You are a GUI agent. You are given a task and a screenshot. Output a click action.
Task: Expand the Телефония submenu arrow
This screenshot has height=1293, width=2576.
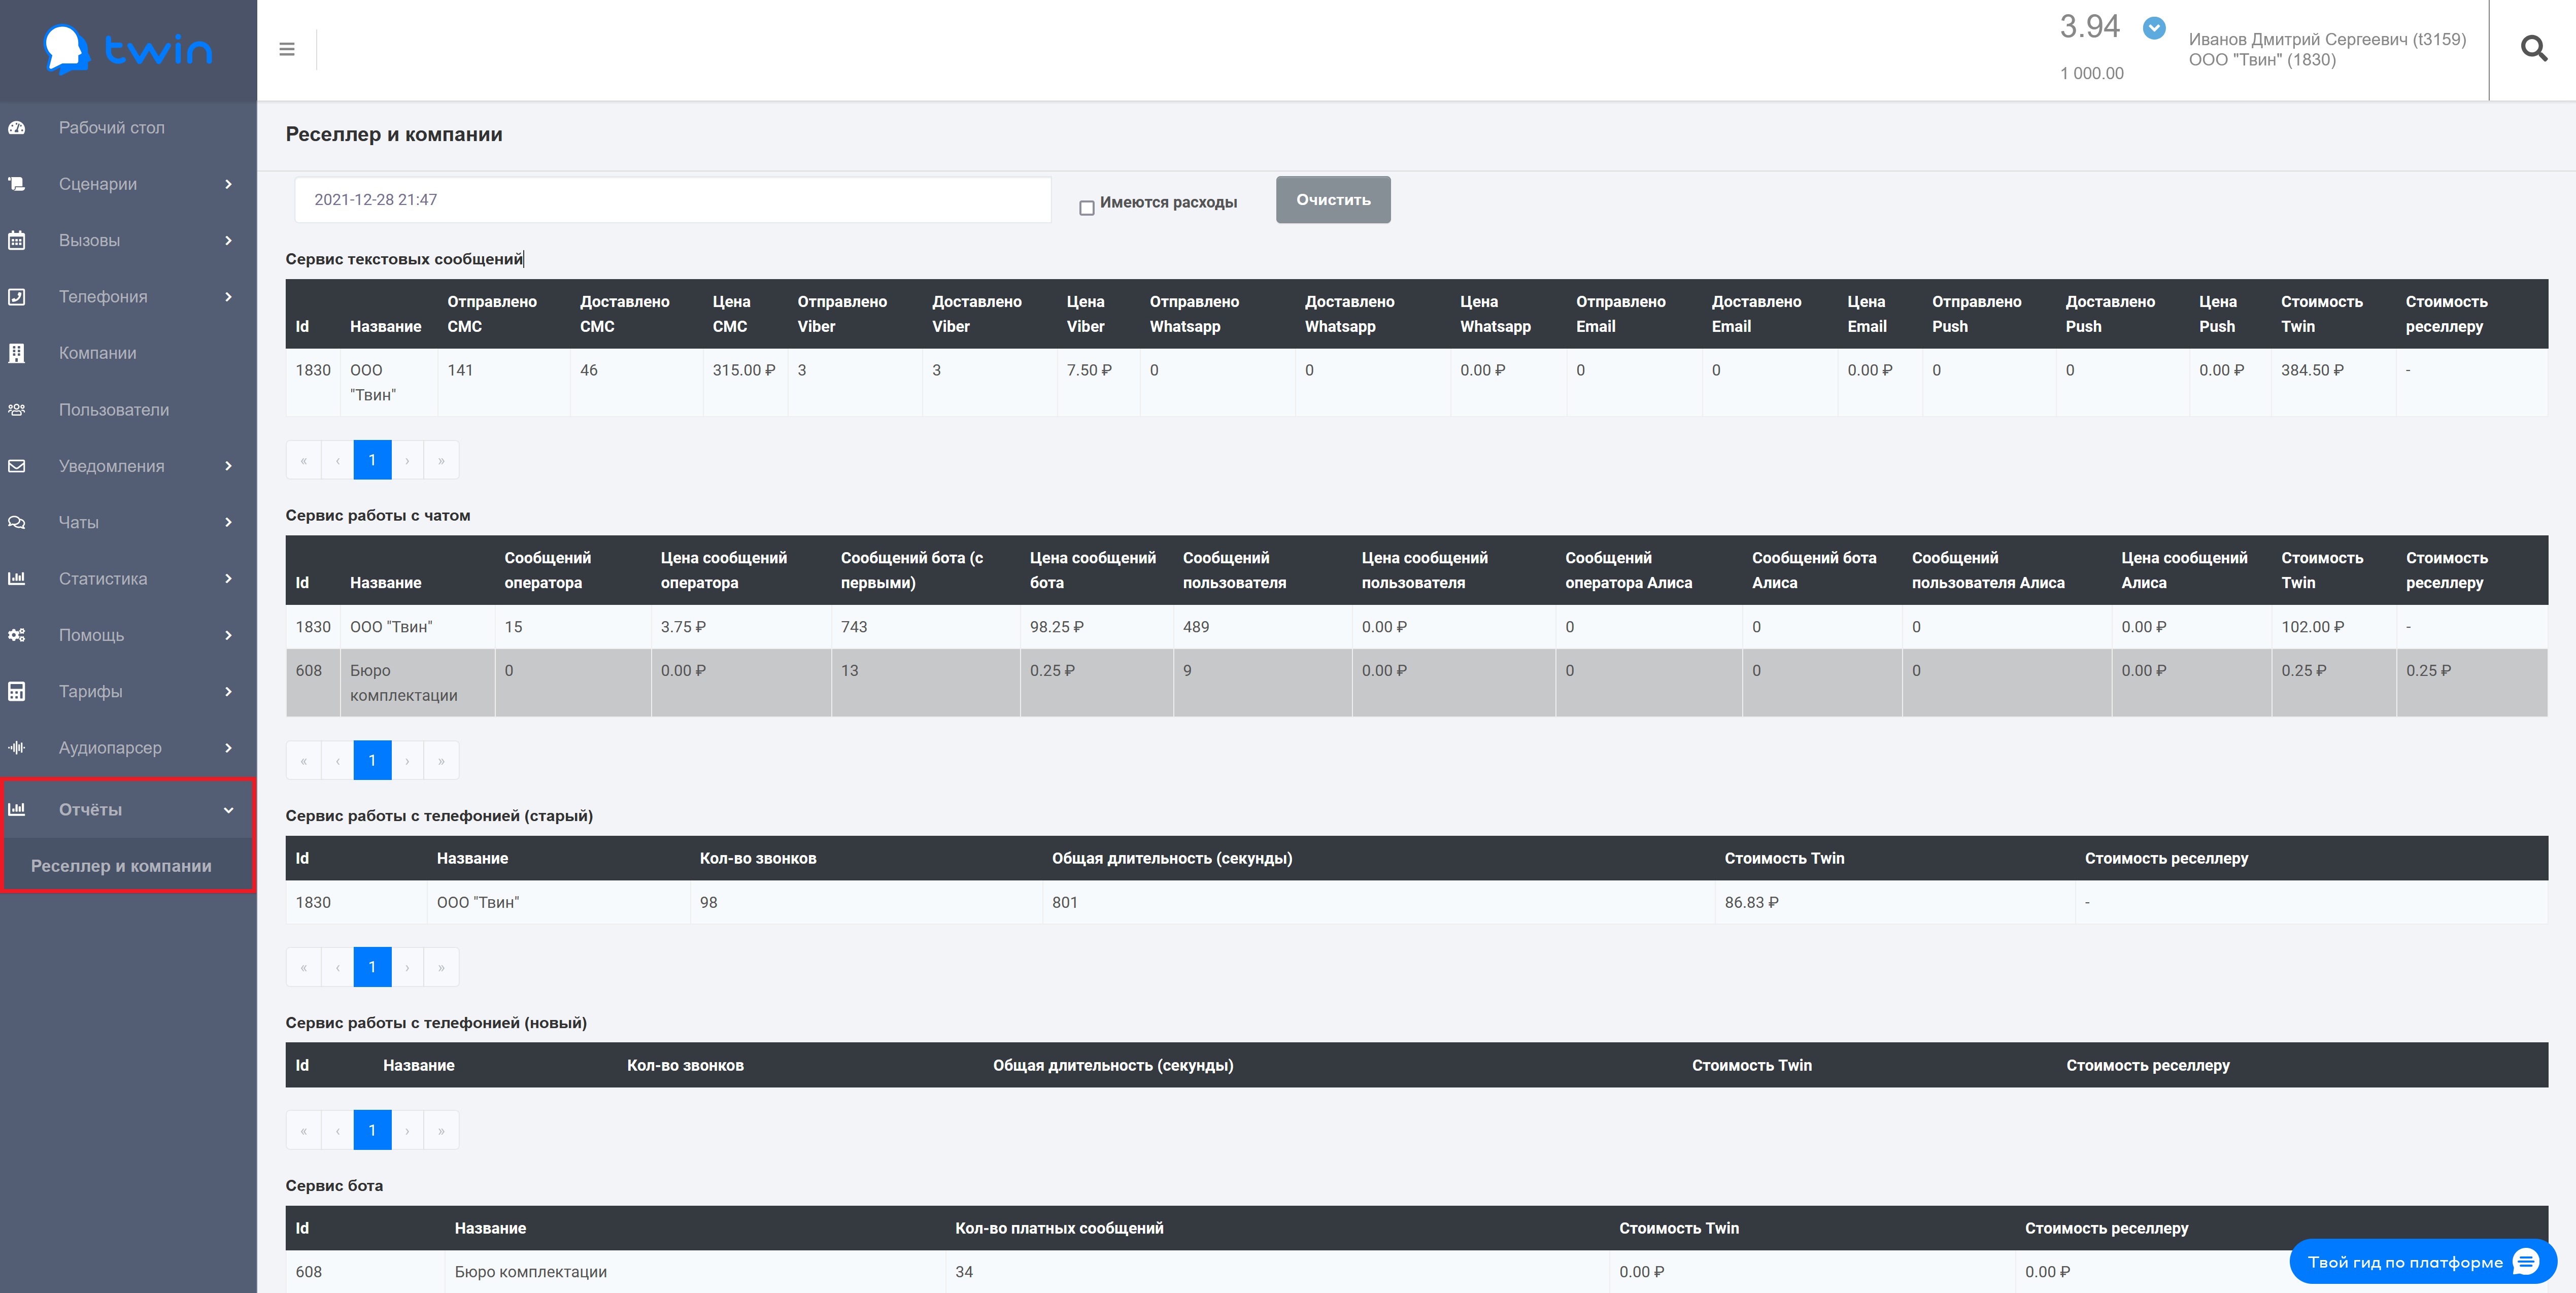click(228, 297)
